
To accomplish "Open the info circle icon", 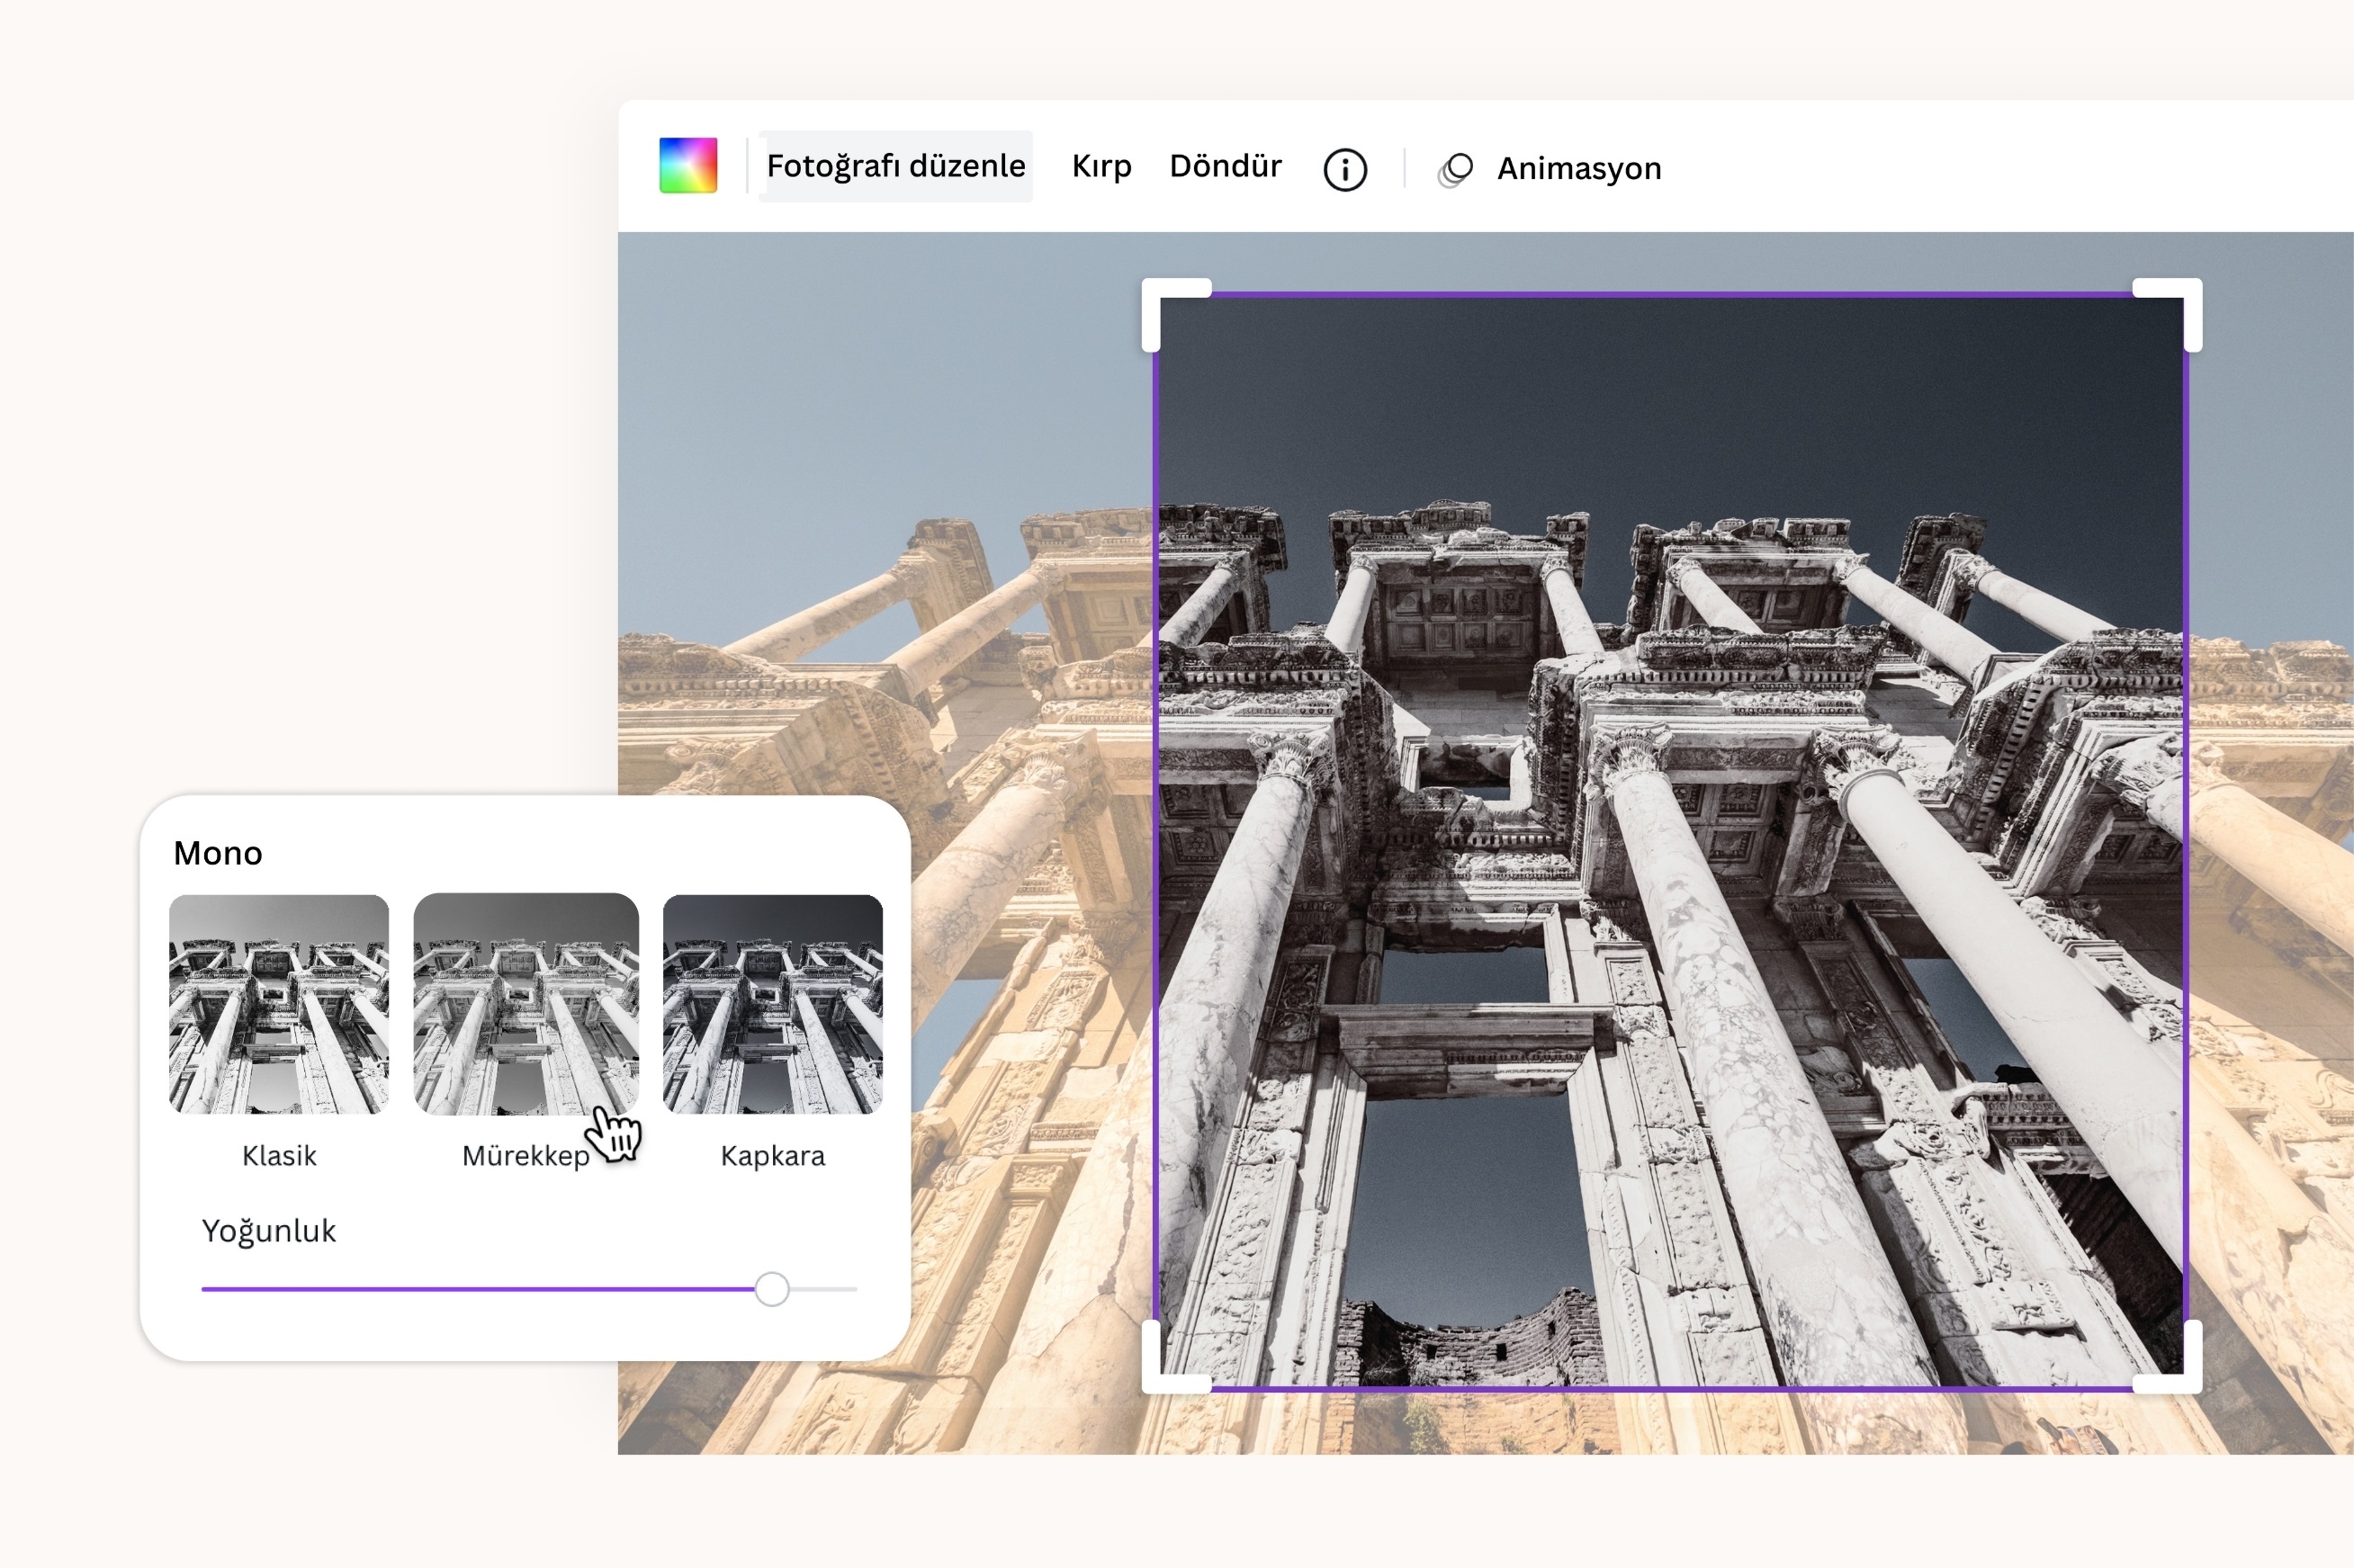I will click(x=1345, y=170).
